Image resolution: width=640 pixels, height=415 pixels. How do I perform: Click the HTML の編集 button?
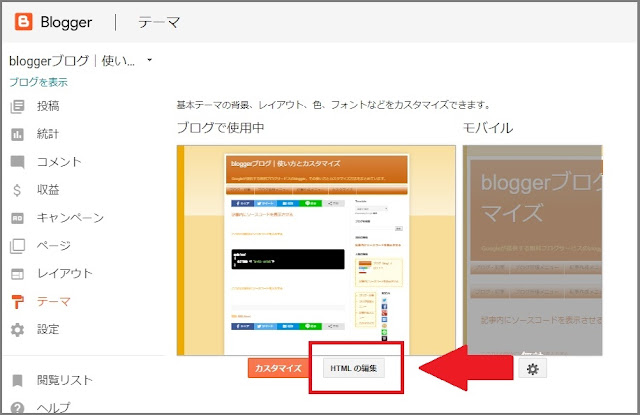tap(353, 368)
